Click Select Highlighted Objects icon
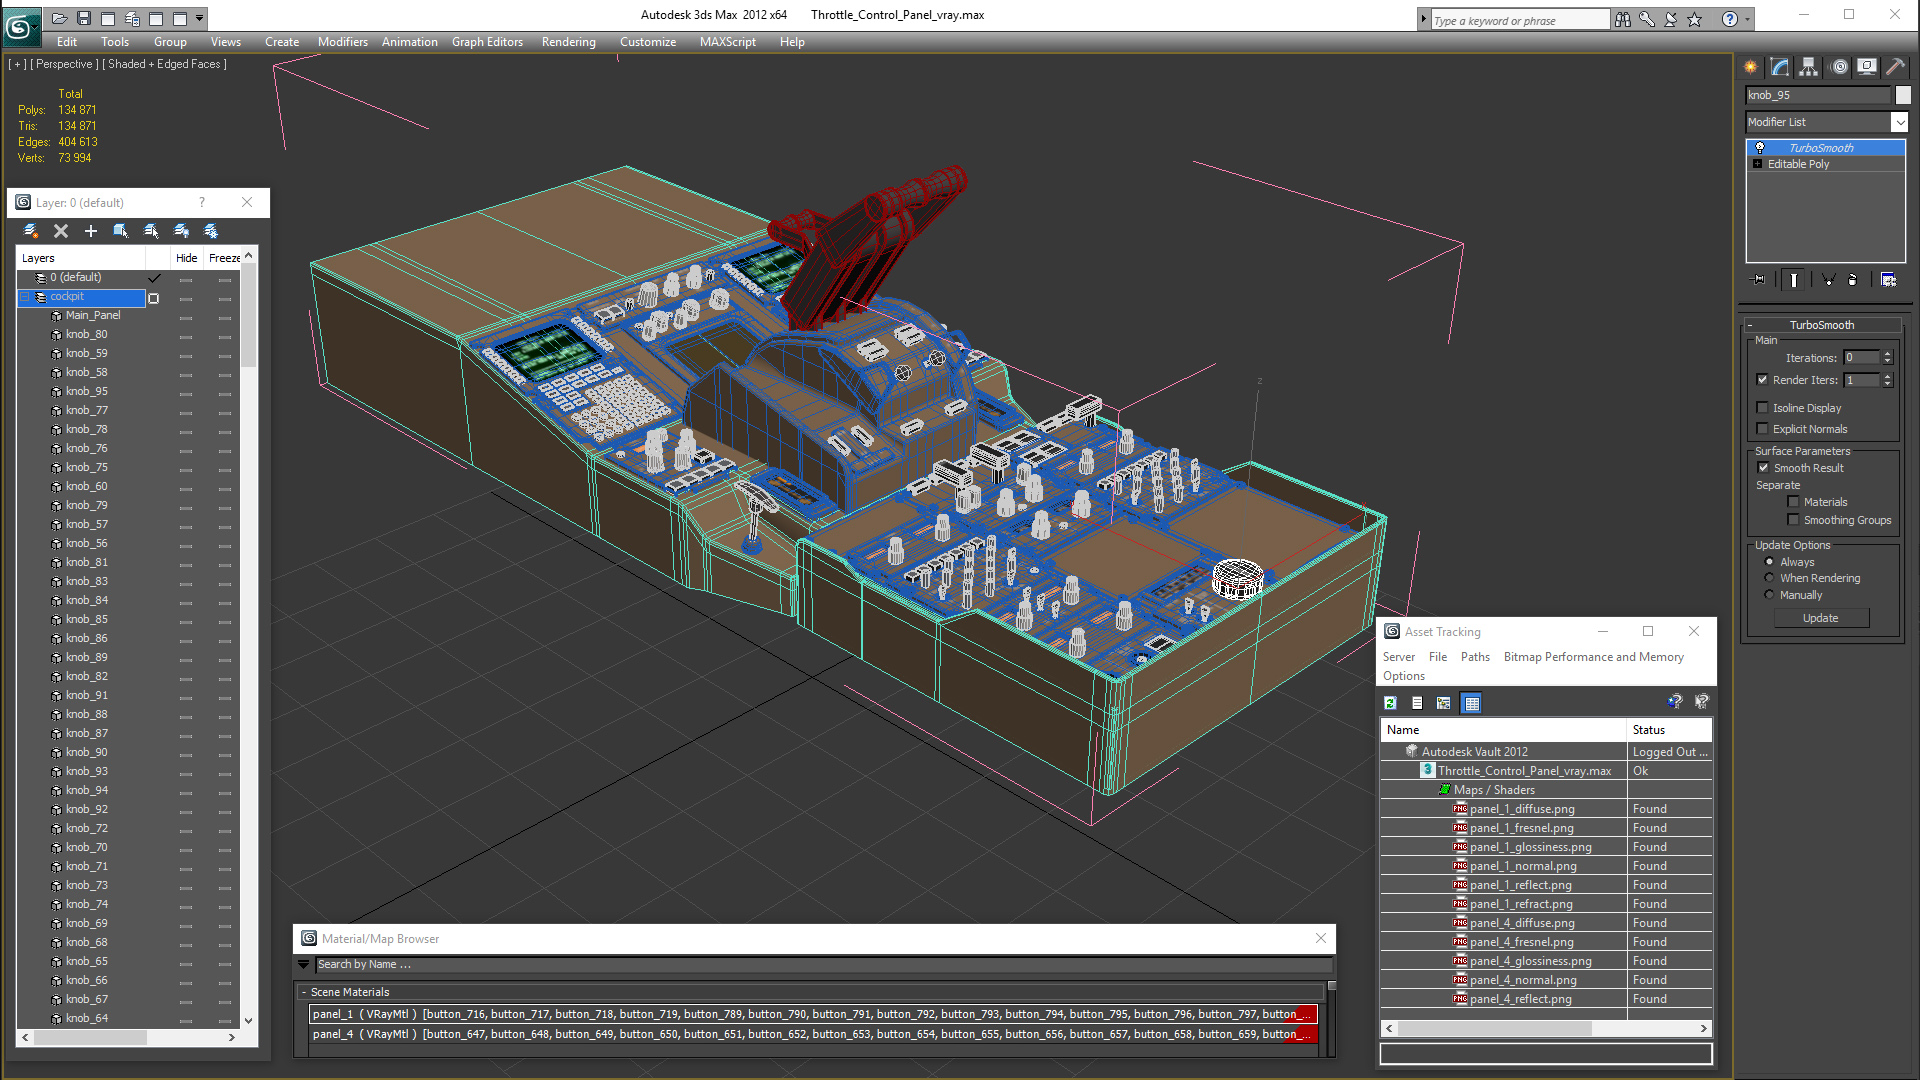This screenshot has width=1920, height=1080. (121, 231)
